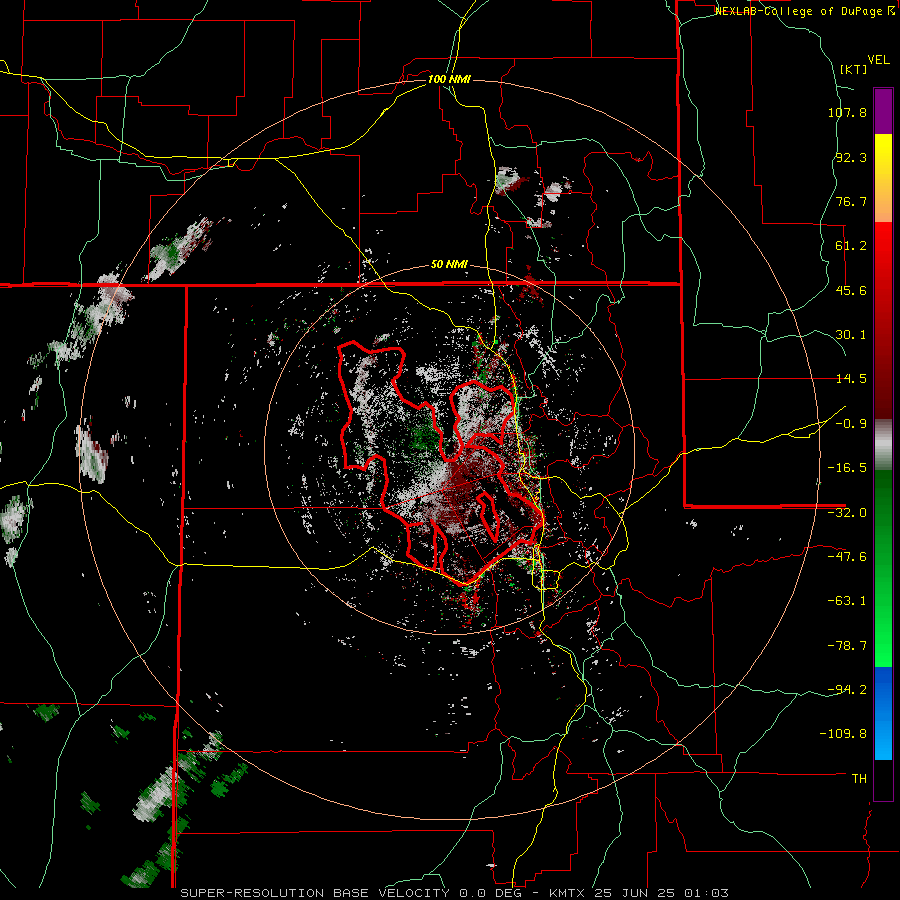The width and height of the screenshot is (900, 900).
Task: Click the -109.8 velocity scale value
Action: tap(843, 734)
